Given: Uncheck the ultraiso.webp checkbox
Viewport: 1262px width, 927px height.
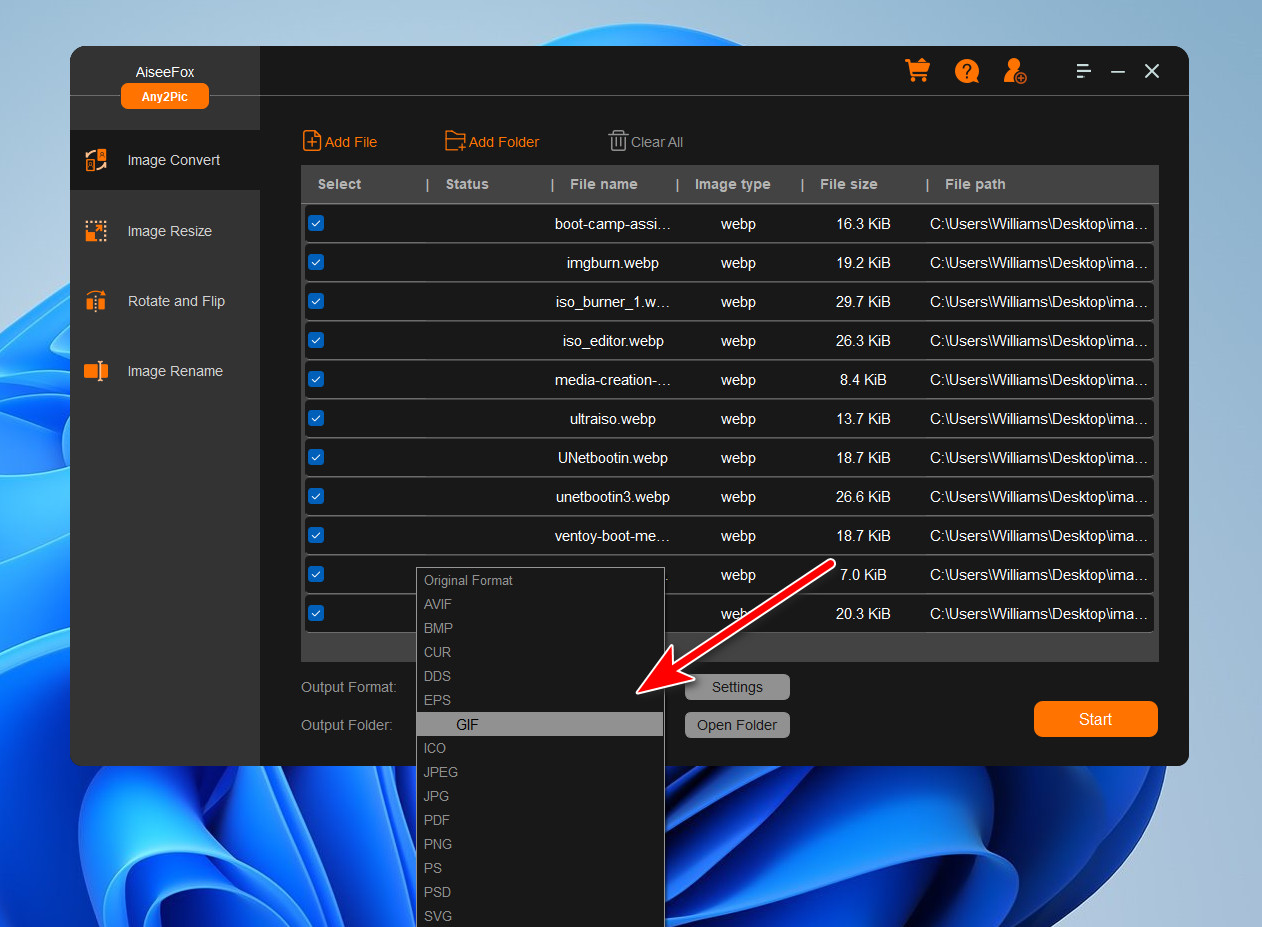Looking at the screenshot, I should pyautogui.click(x=316, y=418).
